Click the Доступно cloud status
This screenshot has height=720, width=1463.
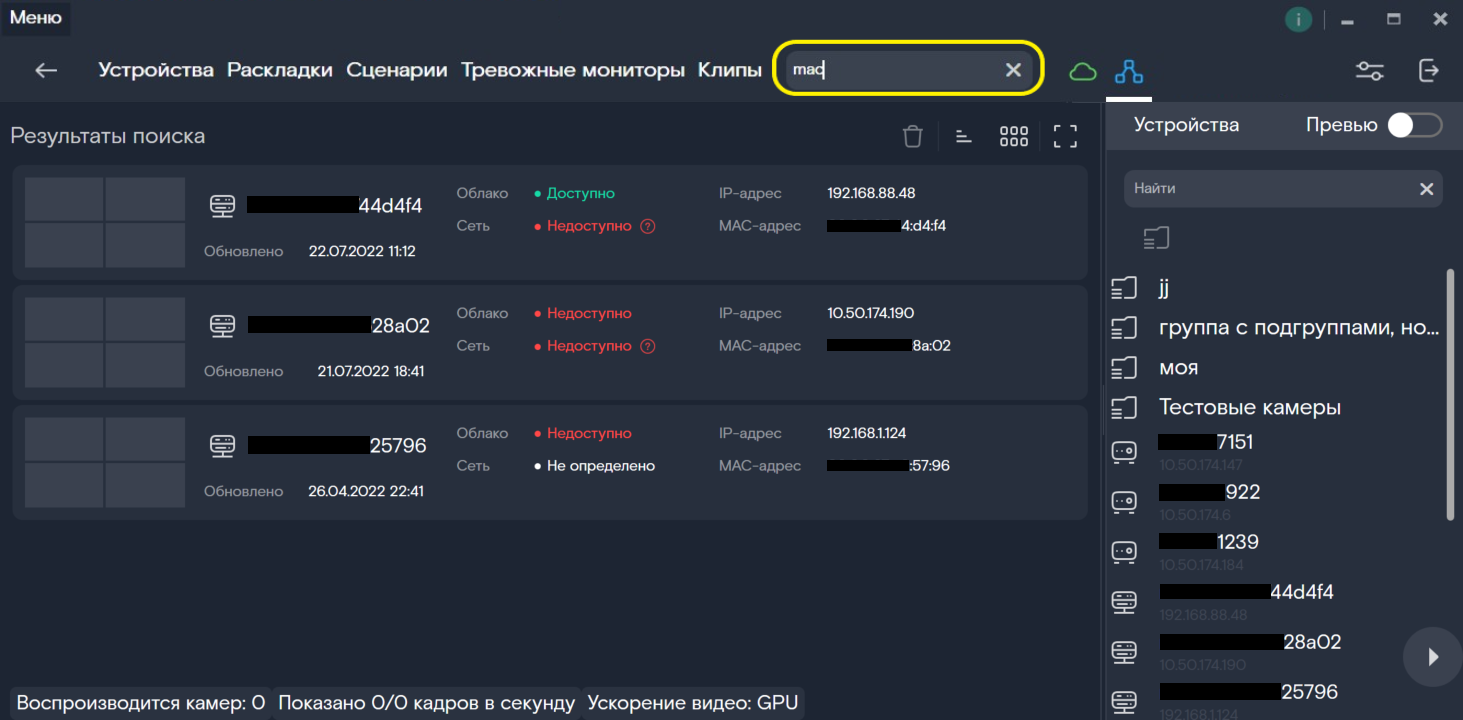click(x=575, y=193)
